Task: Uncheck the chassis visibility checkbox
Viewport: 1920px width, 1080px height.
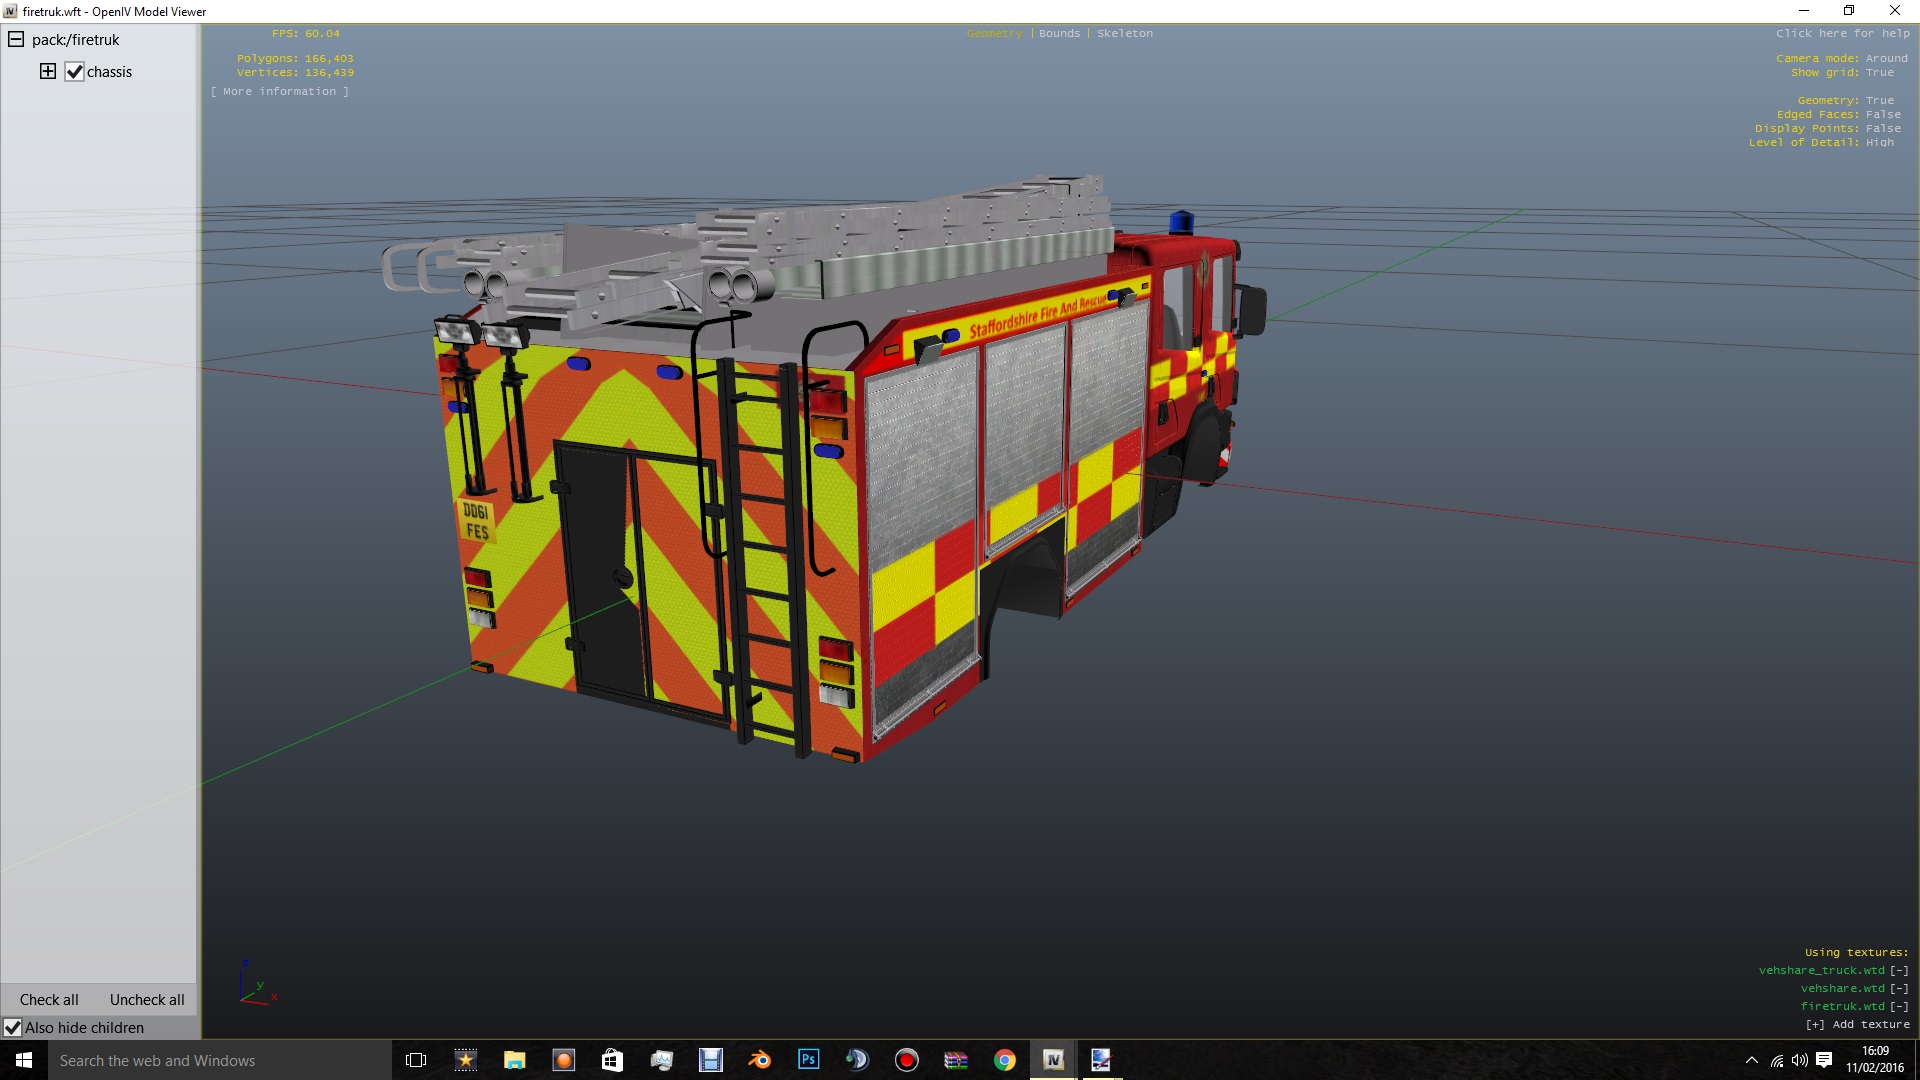Action: 74,72
